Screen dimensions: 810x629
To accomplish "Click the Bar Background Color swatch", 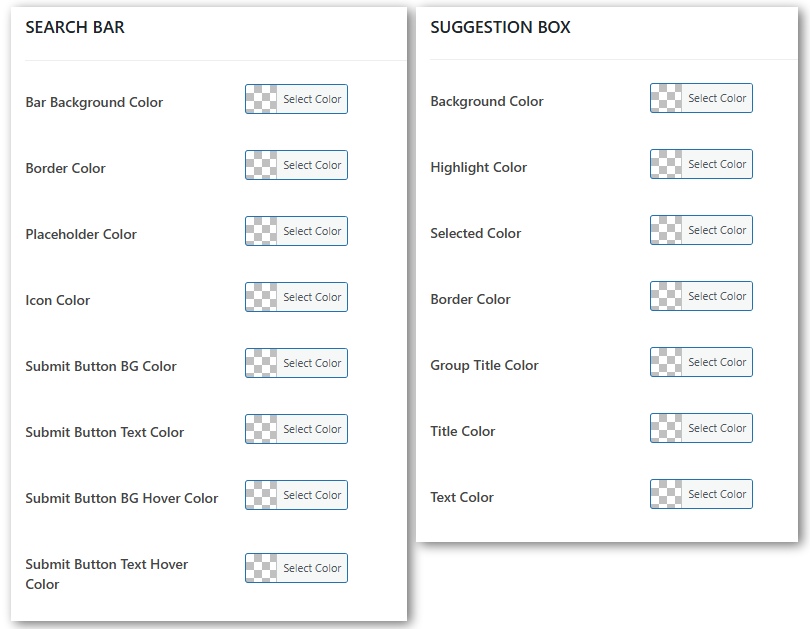I will pos(296,100).
